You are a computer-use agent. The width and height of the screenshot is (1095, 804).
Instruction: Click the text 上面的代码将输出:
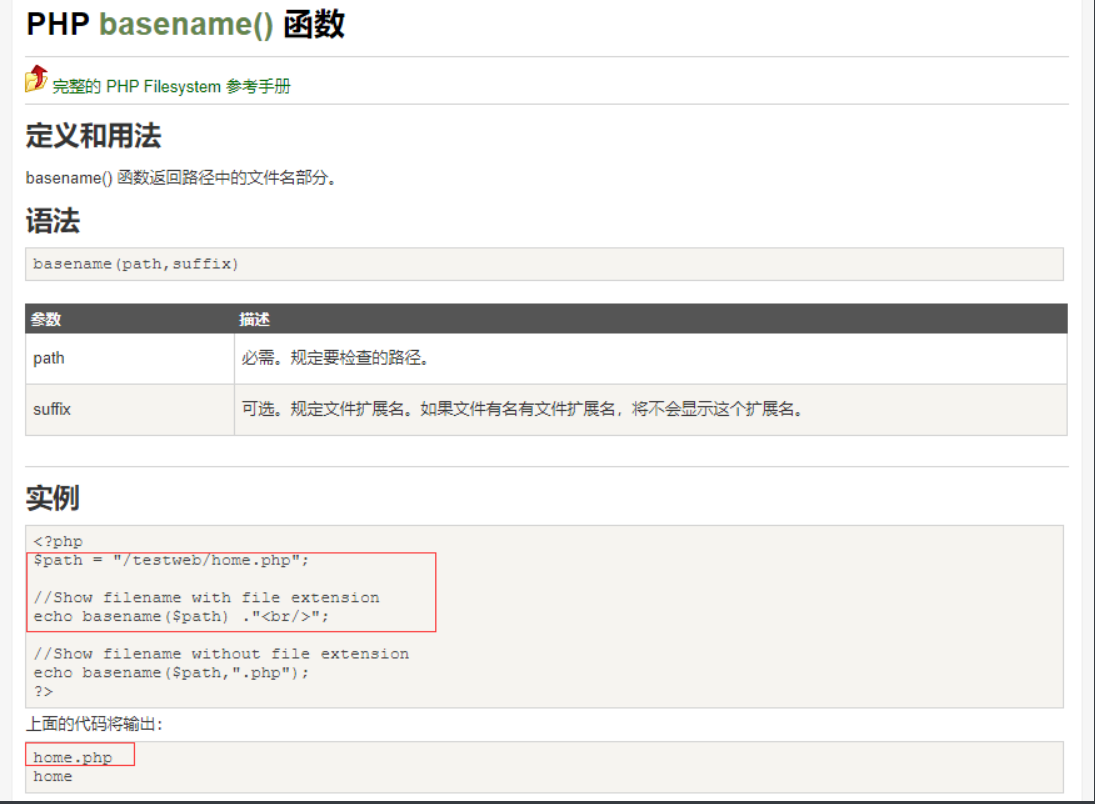coord(94,724)
